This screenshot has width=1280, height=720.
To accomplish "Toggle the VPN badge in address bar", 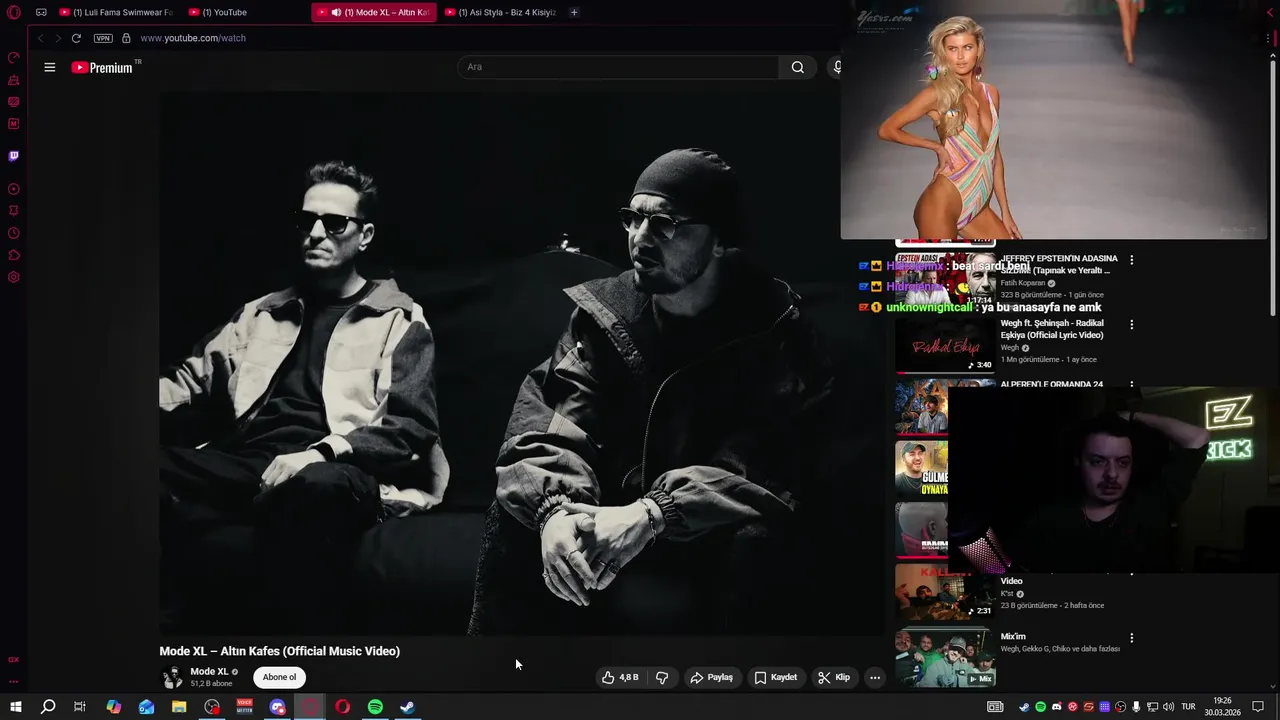I will (x=103, y=38).
